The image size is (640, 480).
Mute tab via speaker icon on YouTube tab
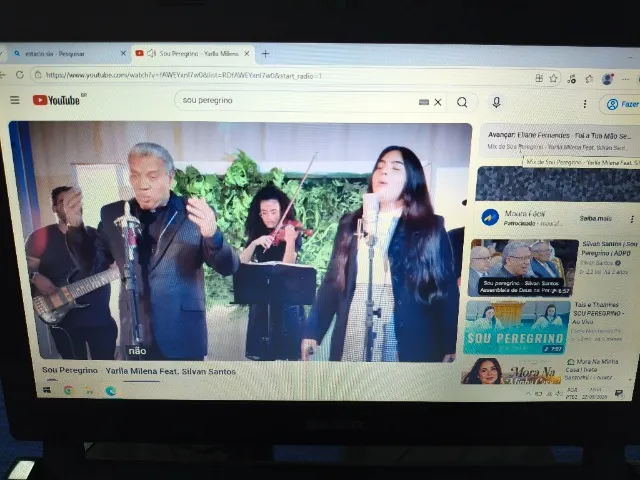point(151,53)
